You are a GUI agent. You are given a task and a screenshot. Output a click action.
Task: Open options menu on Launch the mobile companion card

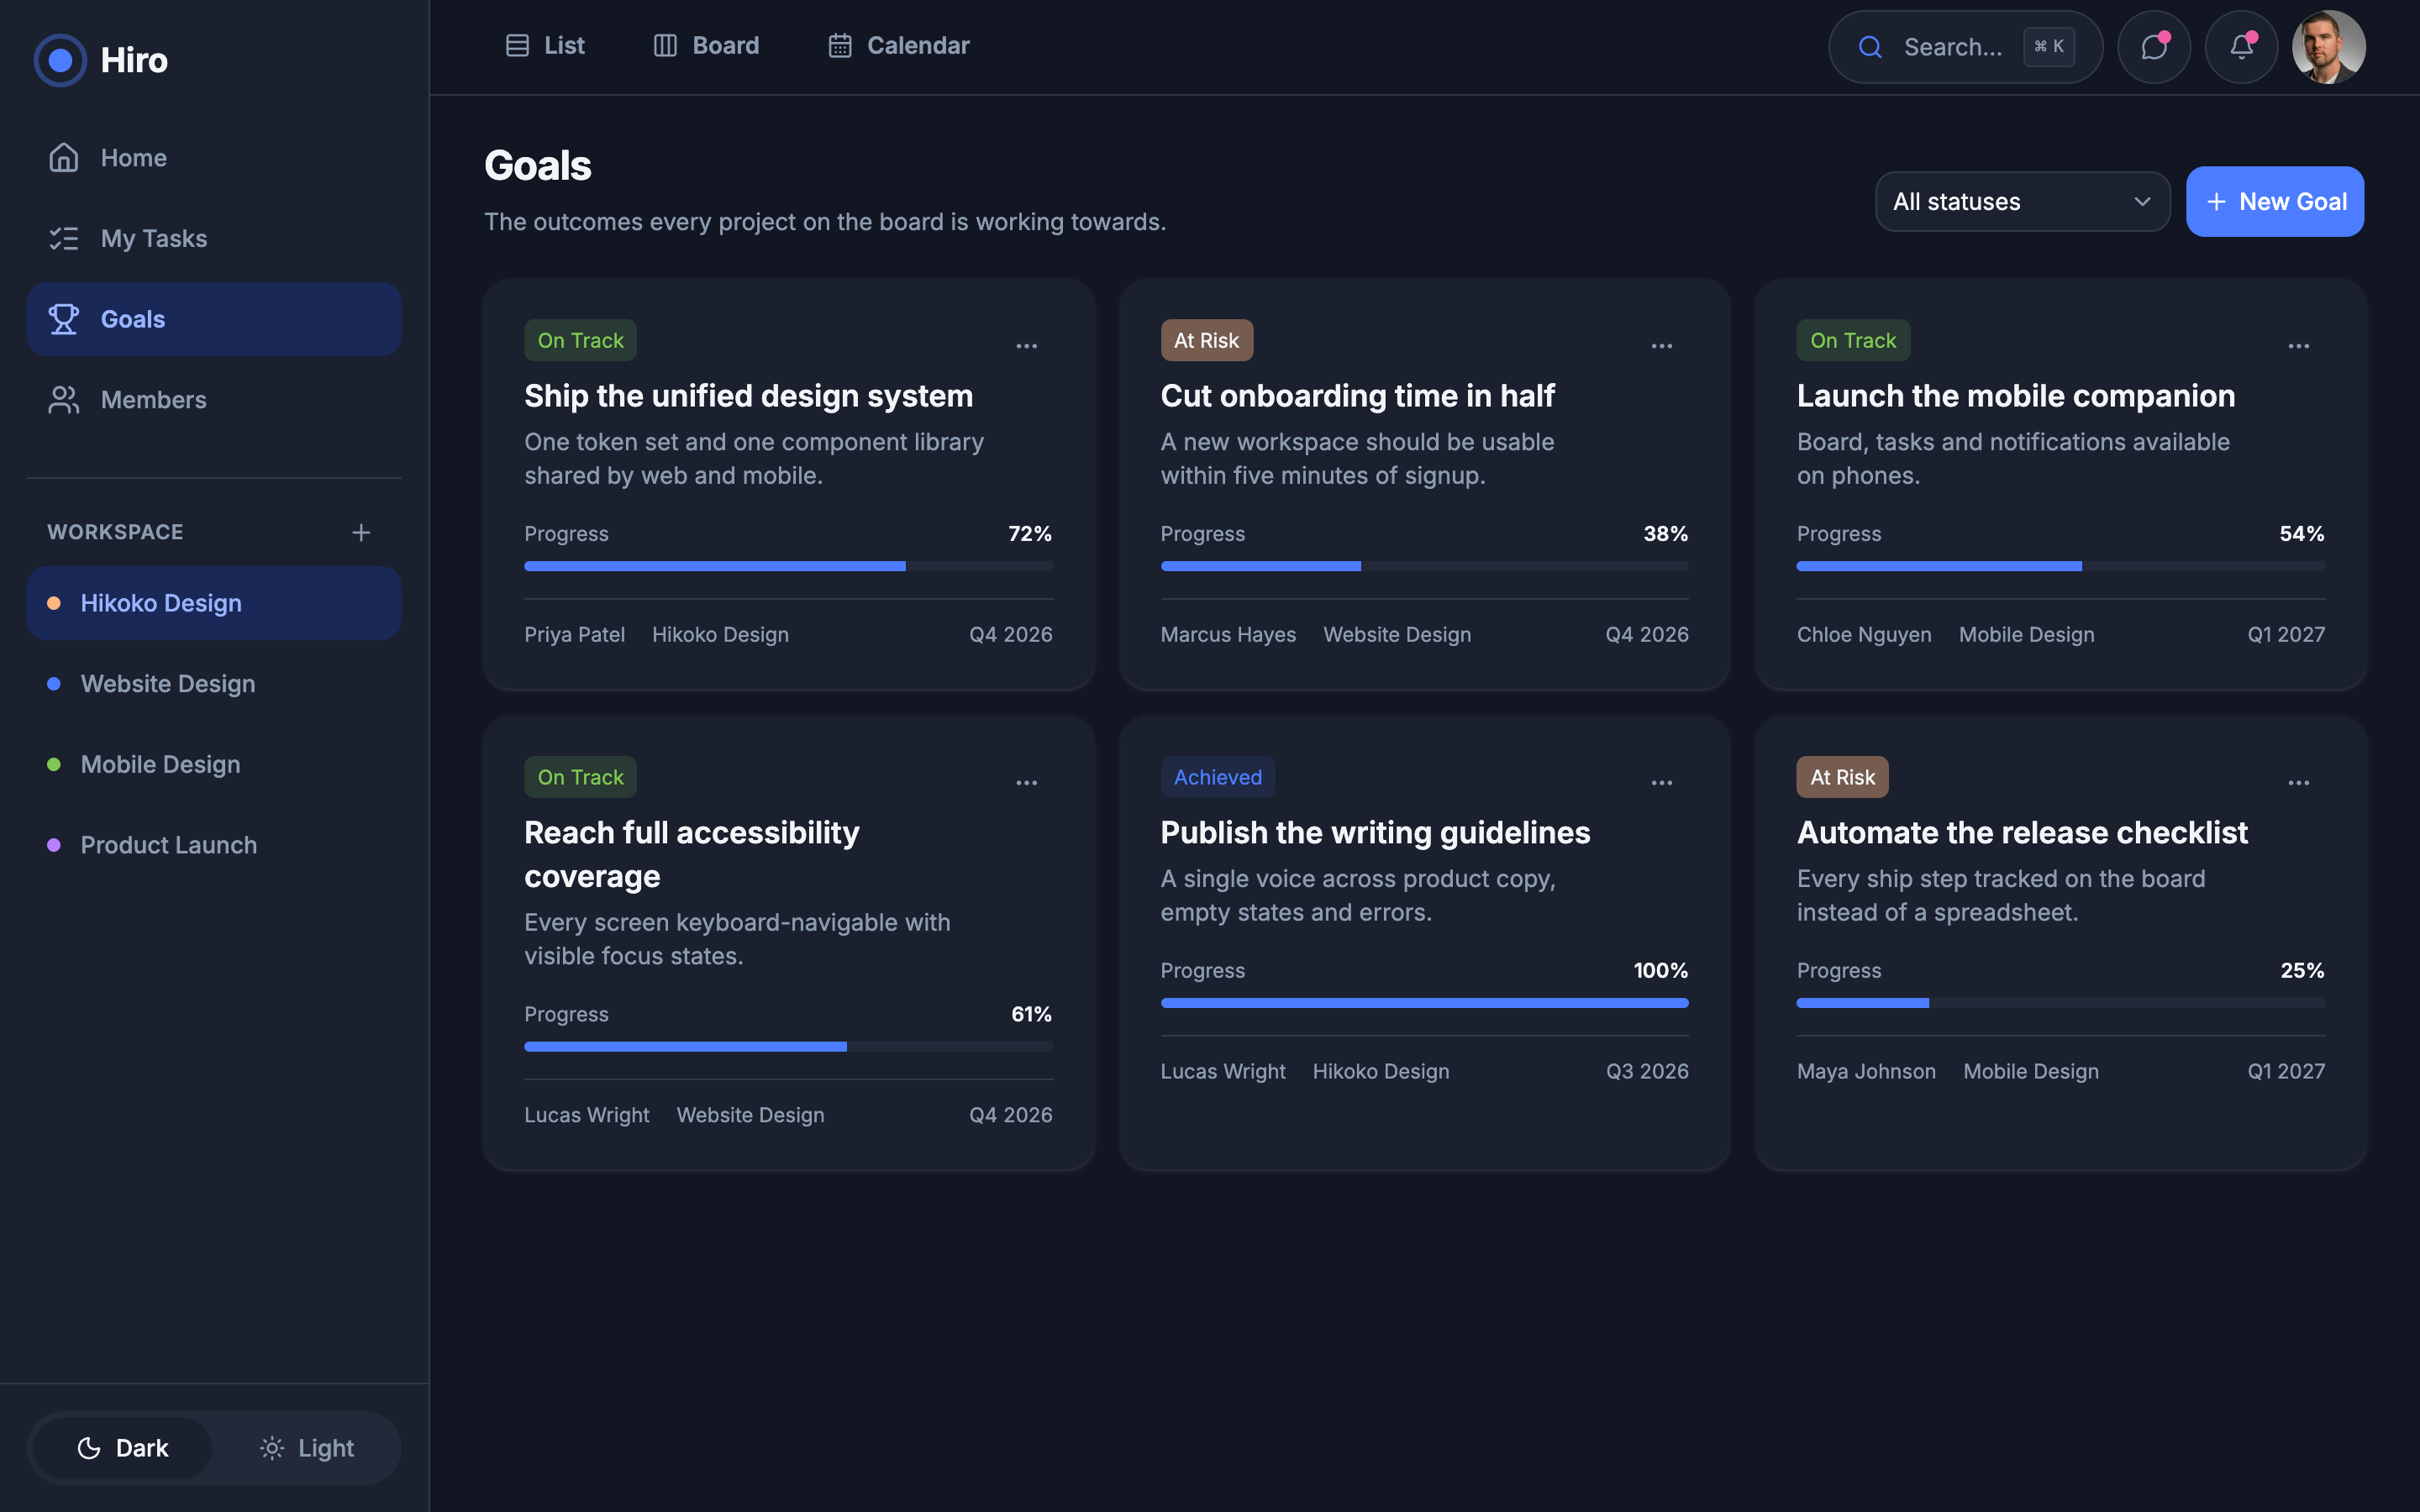2298,346
